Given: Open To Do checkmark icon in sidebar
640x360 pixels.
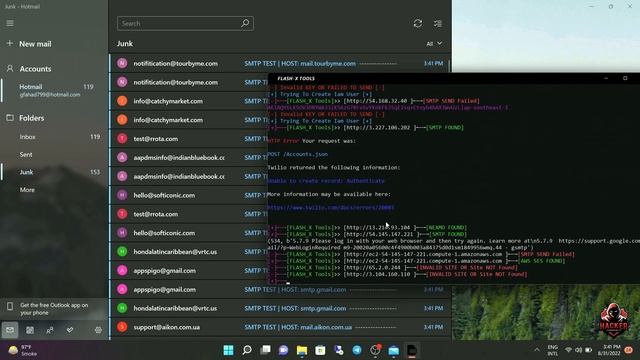Looking at the screenshot, I should point(70,330).
